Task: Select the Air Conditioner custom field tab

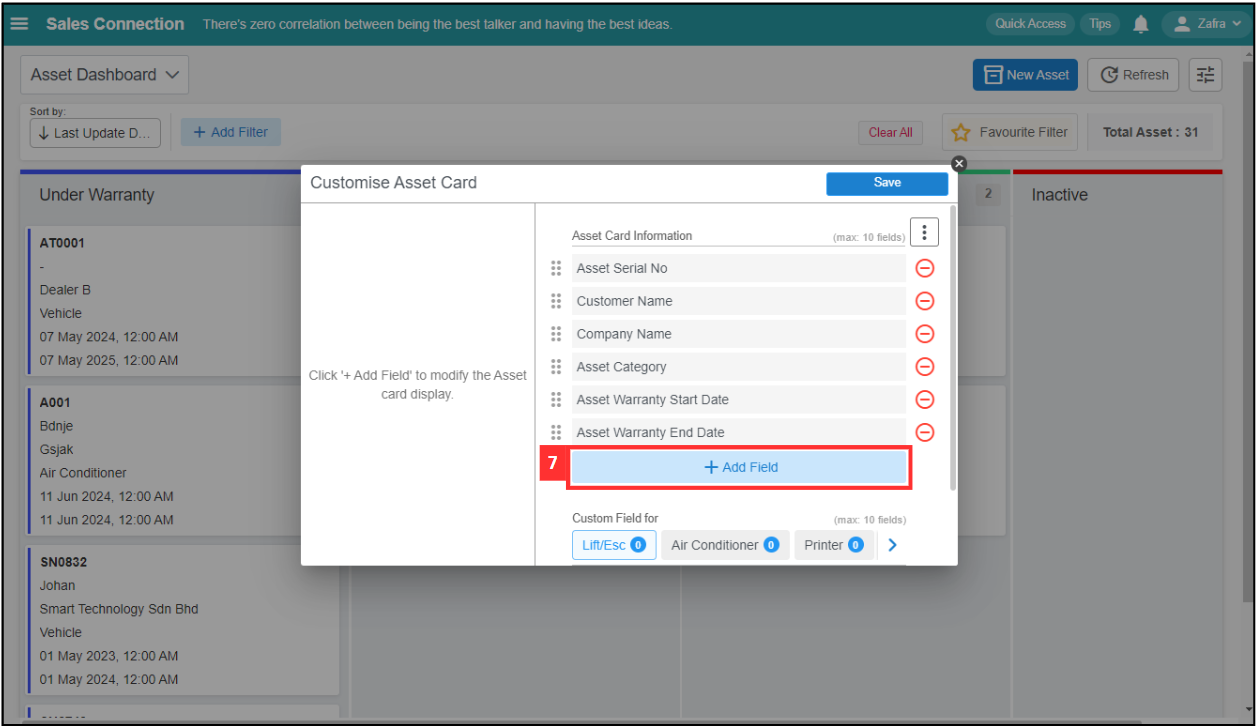Action: [725, 545]
